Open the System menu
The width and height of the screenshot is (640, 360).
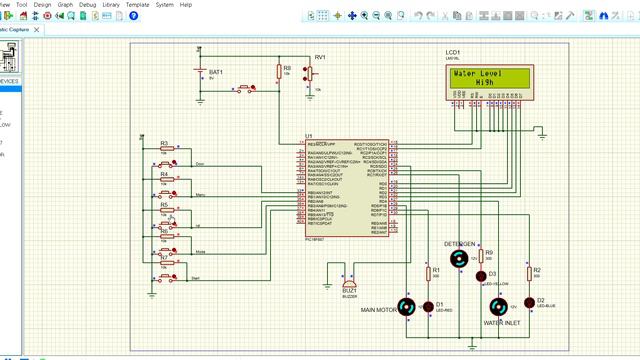click(164, 5)
